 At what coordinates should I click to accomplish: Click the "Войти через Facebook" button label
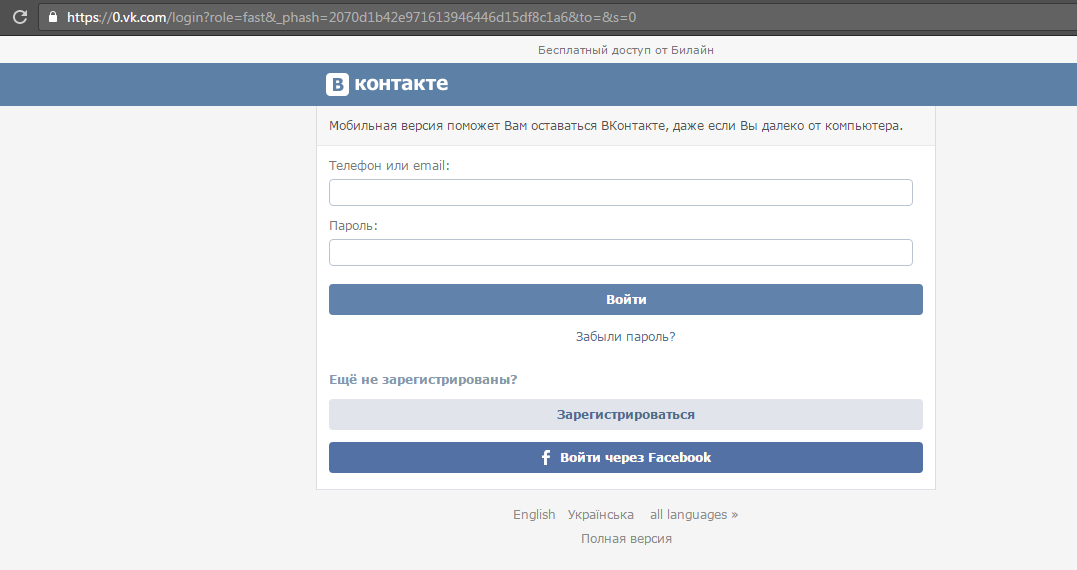point(635,458)
